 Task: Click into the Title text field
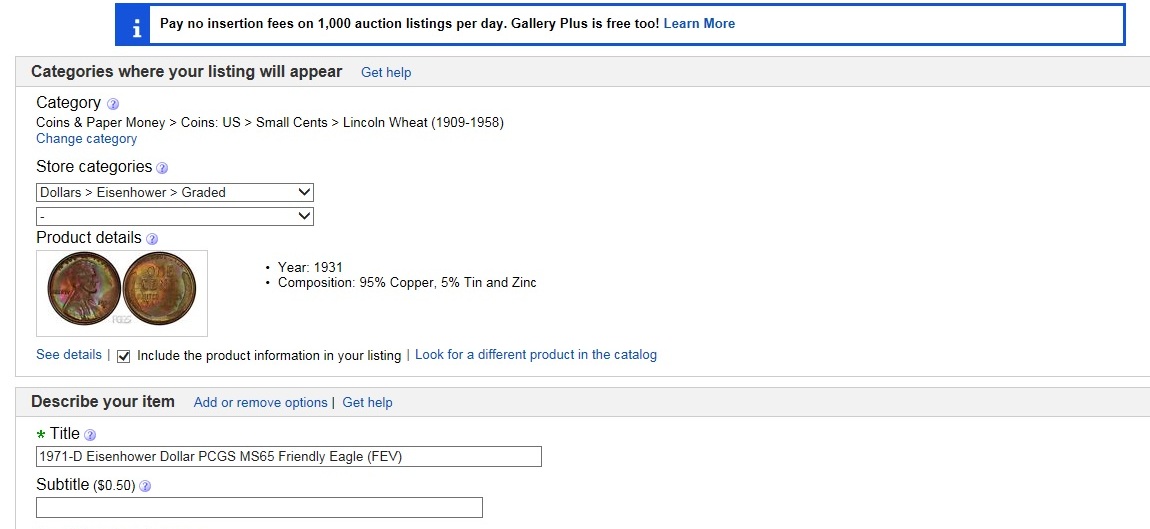click(x=288, y=457)
